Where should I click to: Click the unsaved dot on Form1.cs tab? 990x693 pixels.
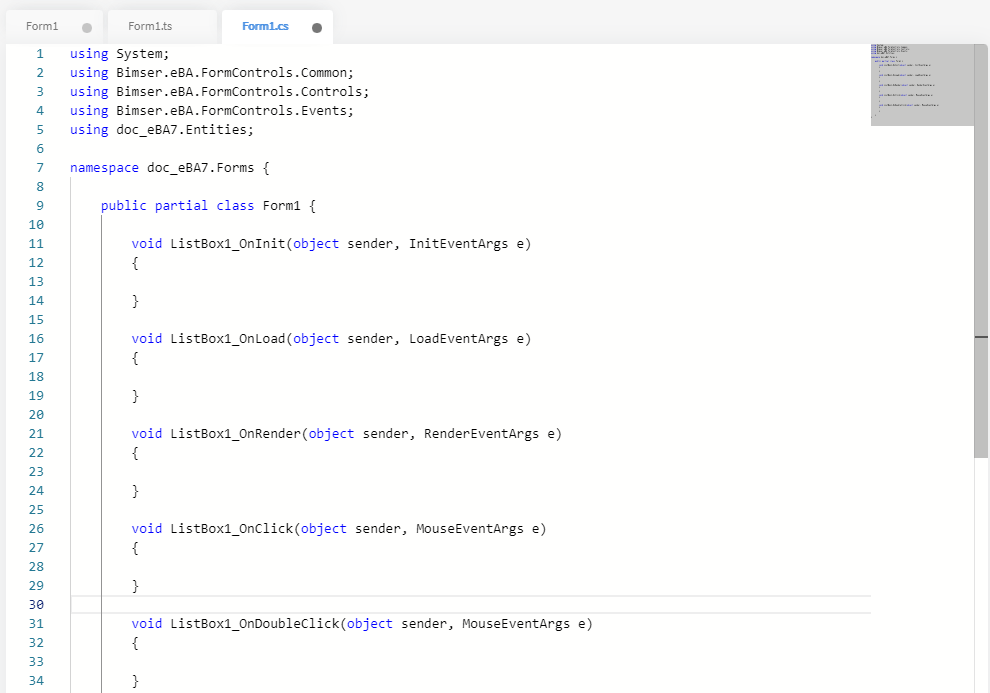(317, 27)
